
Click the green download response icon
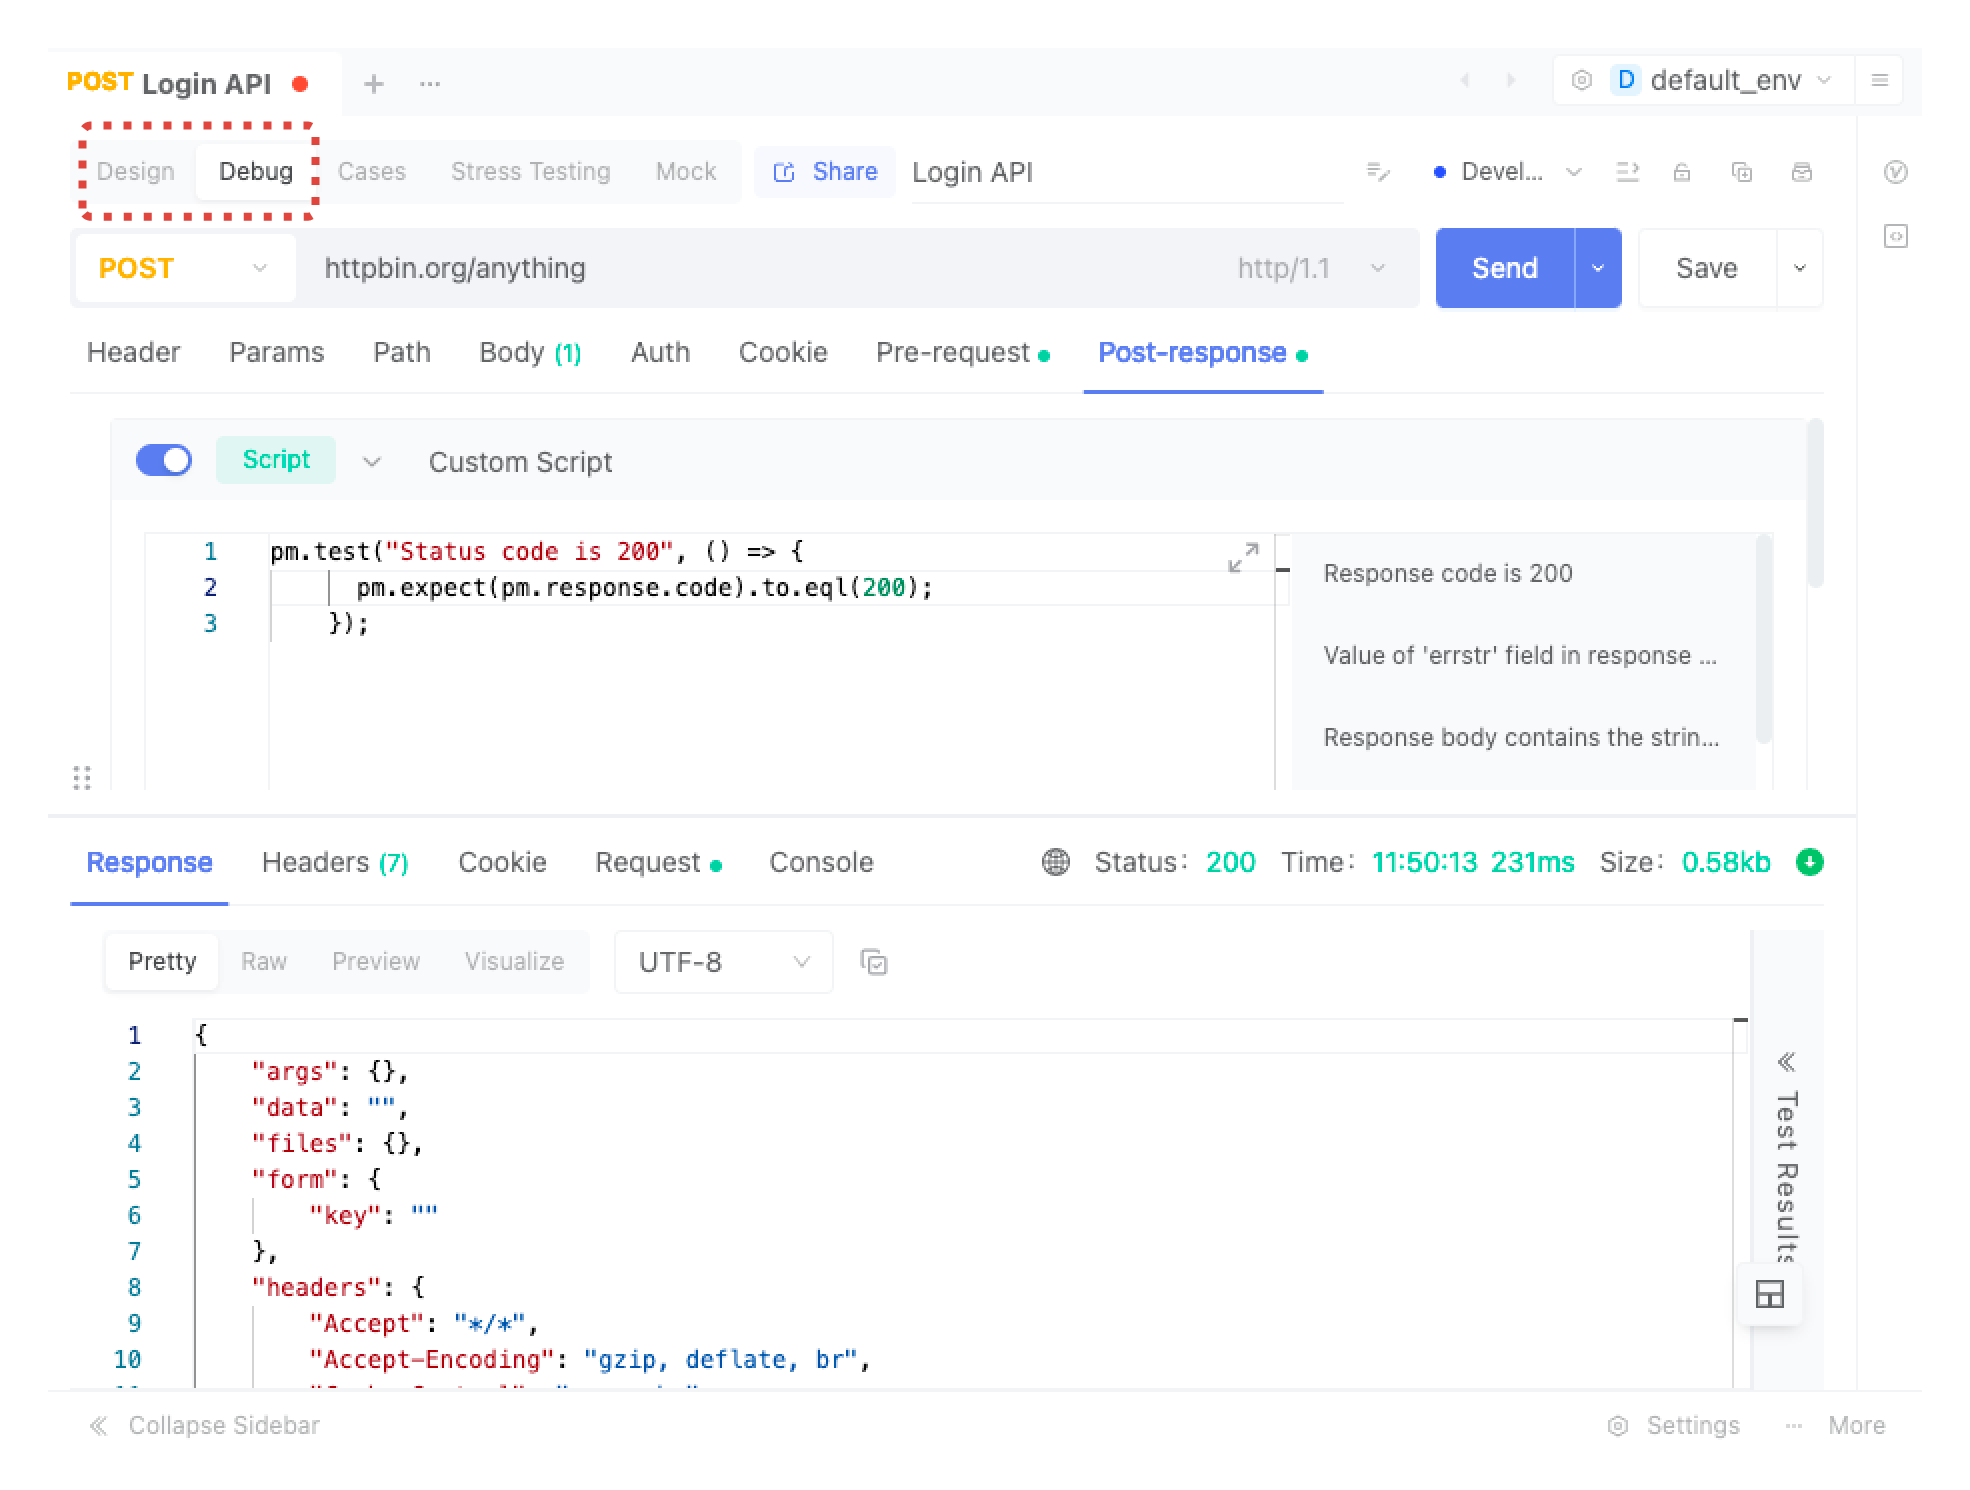(x=1809, y=862)
